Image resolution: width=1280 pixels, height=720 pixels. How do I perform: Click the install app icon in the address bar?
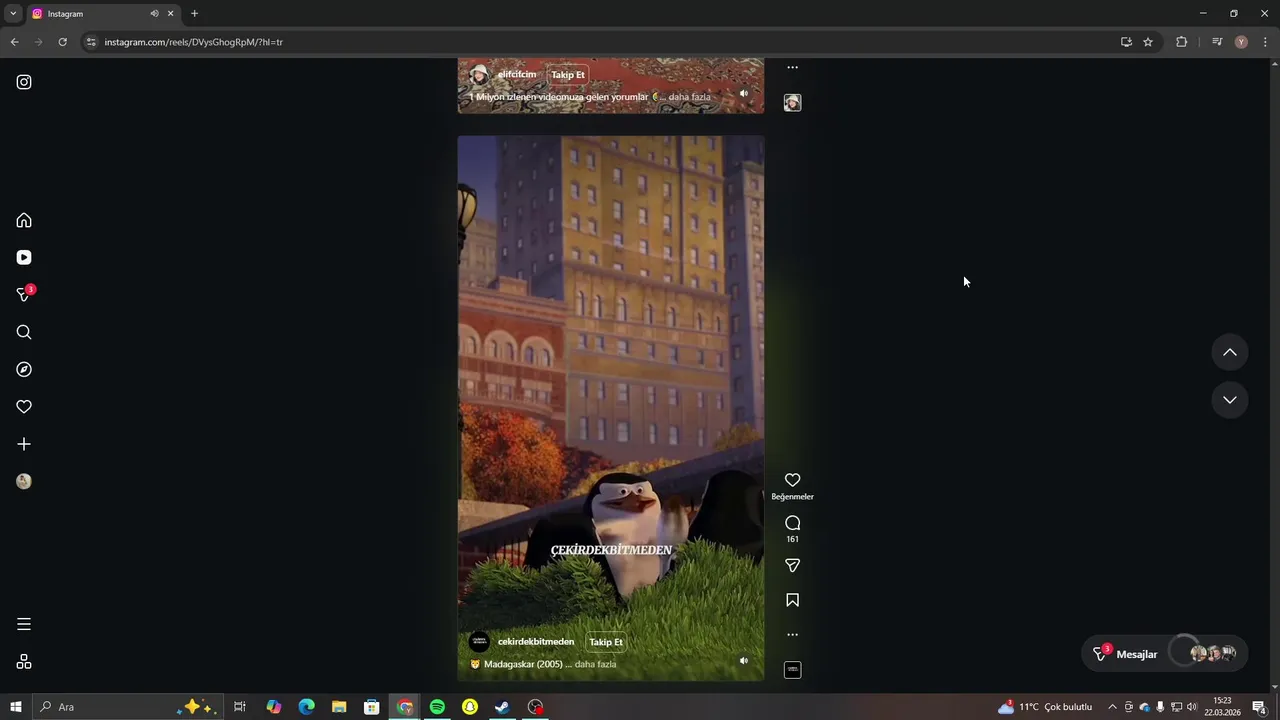(x=1126, y=42)
